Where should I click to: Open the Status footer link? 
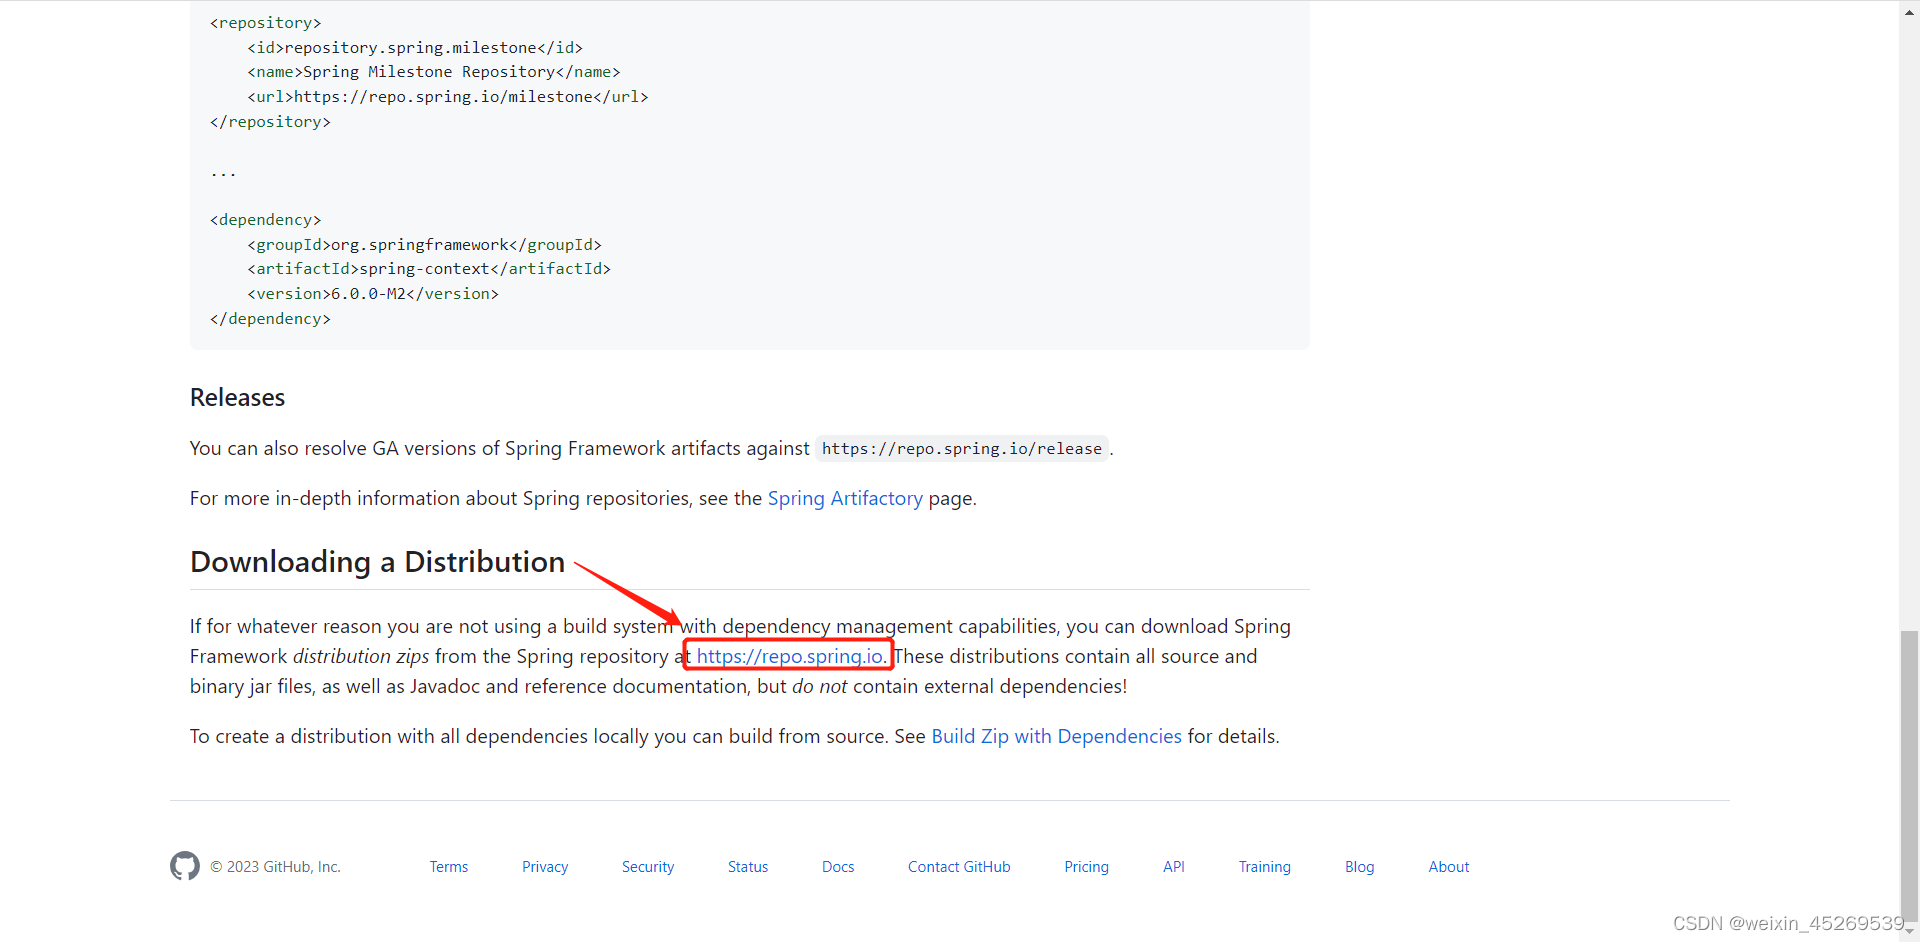[748, 867]
